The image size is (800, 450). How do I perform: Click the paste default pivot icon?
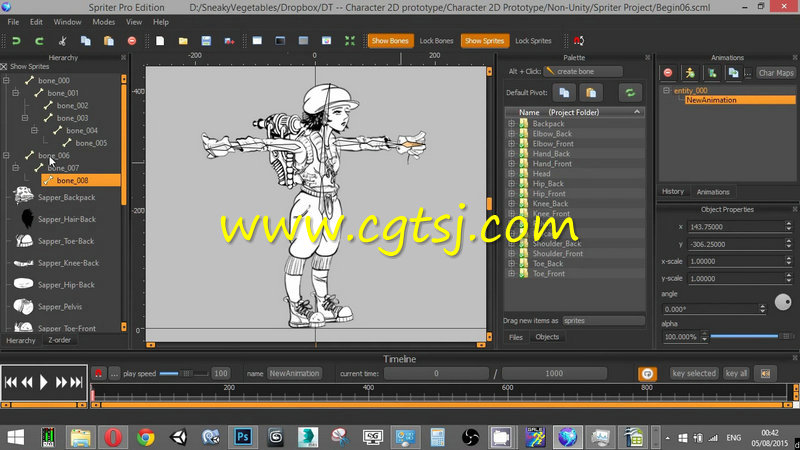pyautogui.click(x=591, y=93)
